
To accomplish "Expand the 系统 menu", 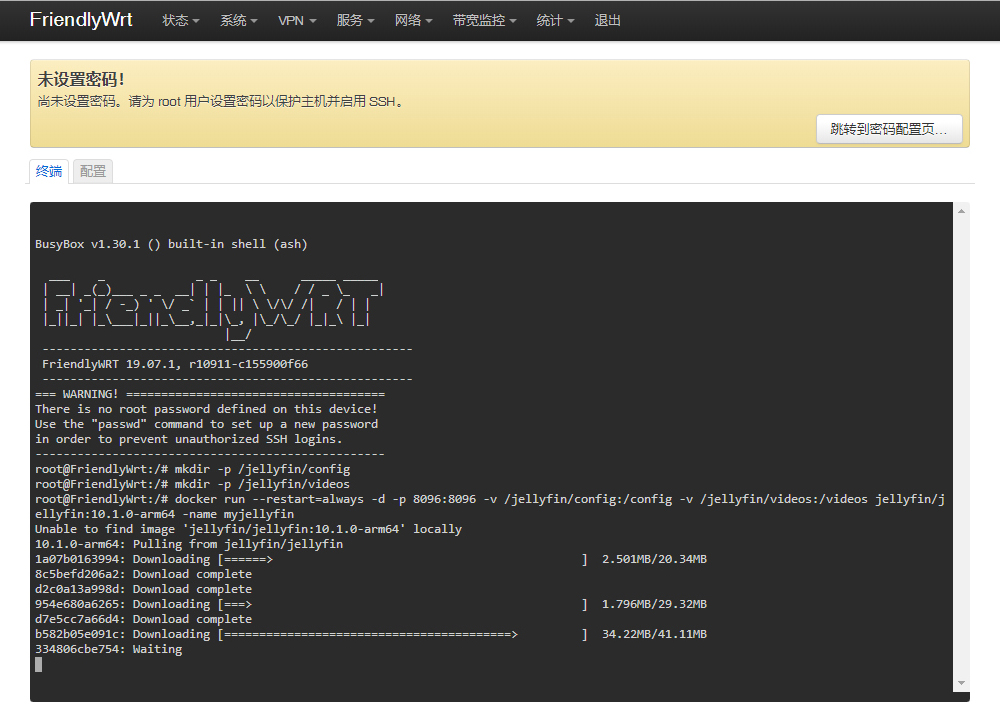I will [239, 20].
